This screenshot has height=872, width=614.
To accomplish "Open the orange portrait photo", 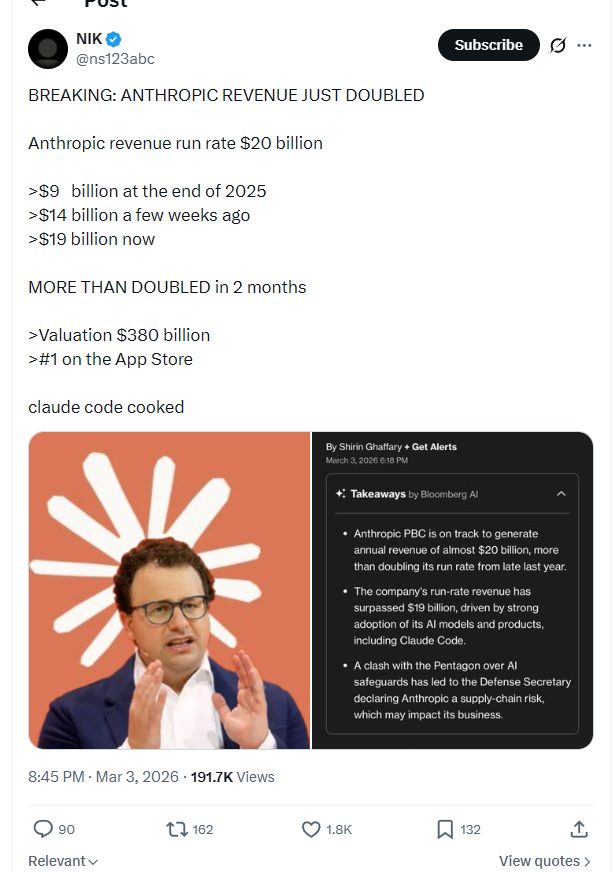I will (169, 590).
